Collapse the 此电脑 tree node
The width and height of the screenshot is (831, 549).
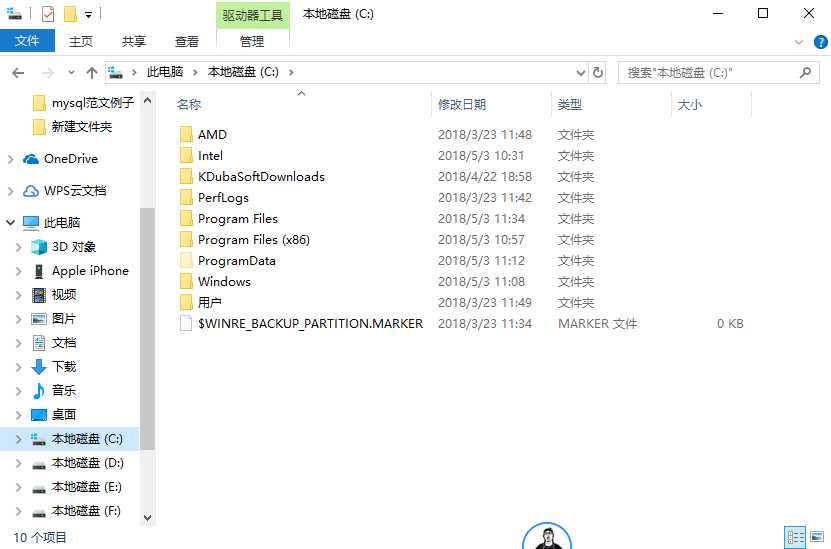coord(10,223)
